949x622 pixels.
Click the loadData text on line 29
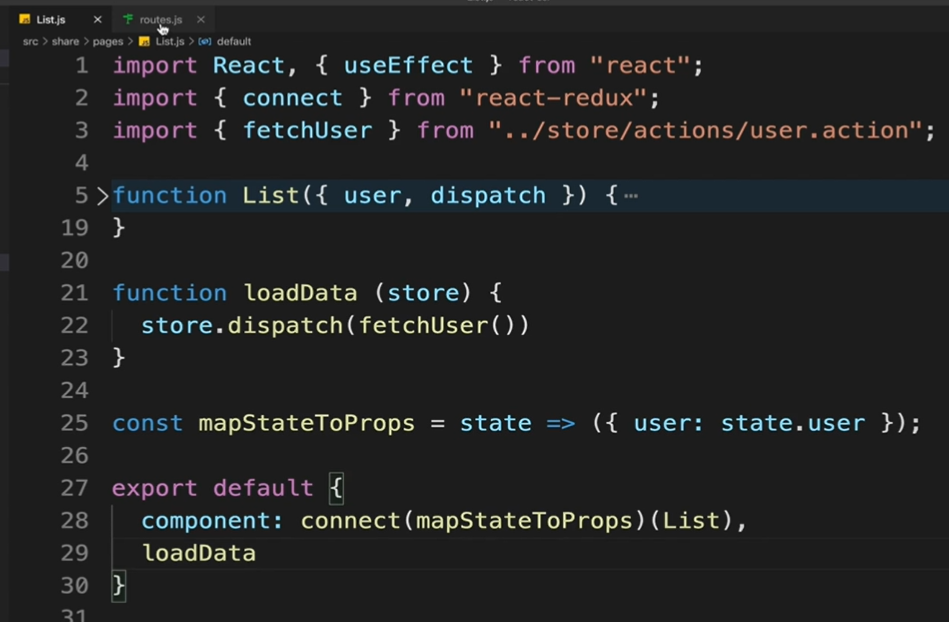199,553
